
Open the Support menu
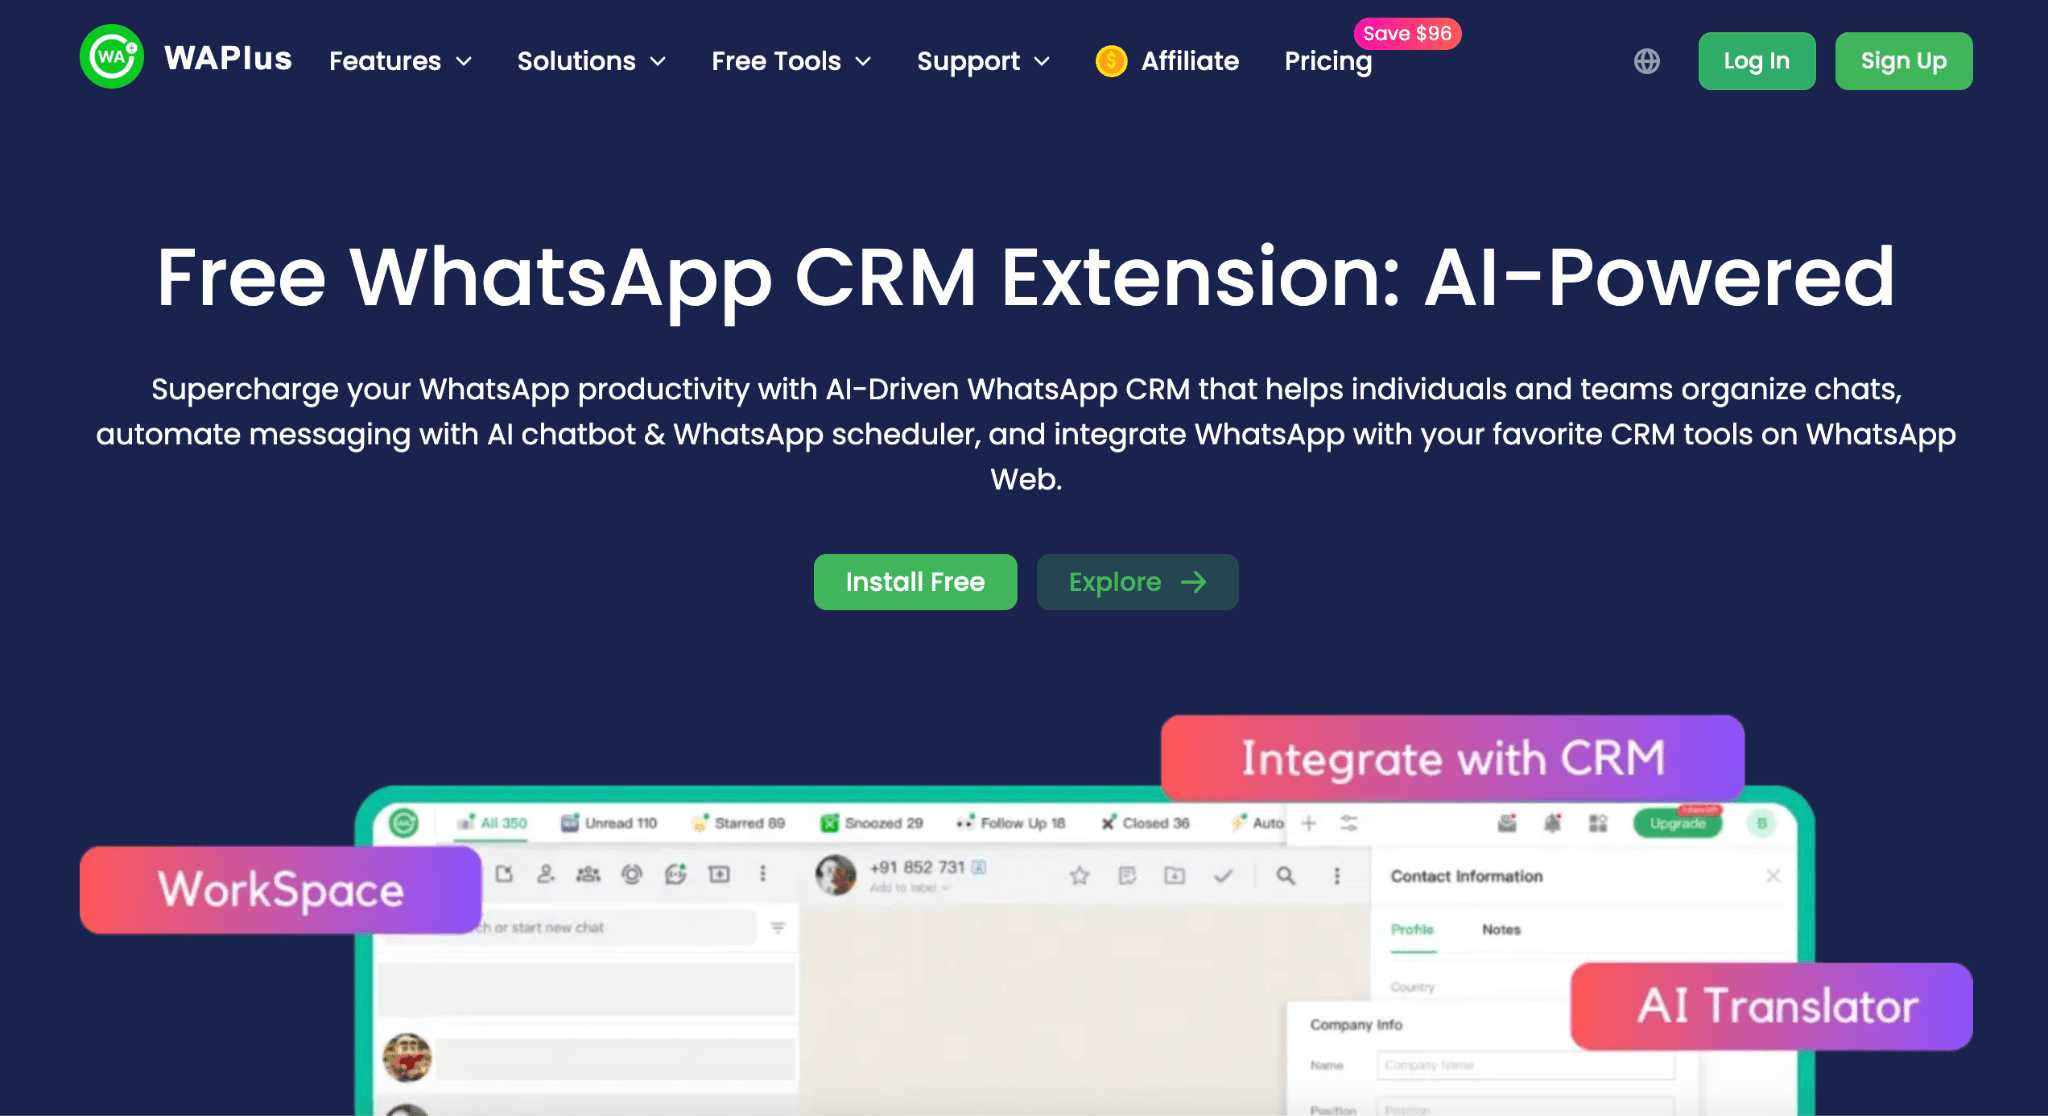(983, 61)
